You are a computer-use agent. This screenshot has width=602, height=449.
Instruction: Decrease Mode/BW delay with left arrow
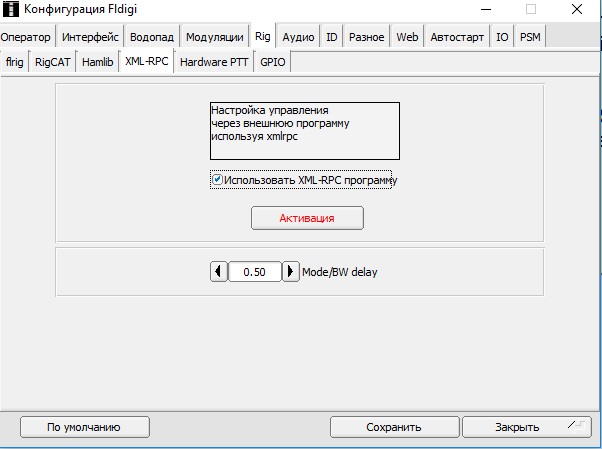coord(218,271)
